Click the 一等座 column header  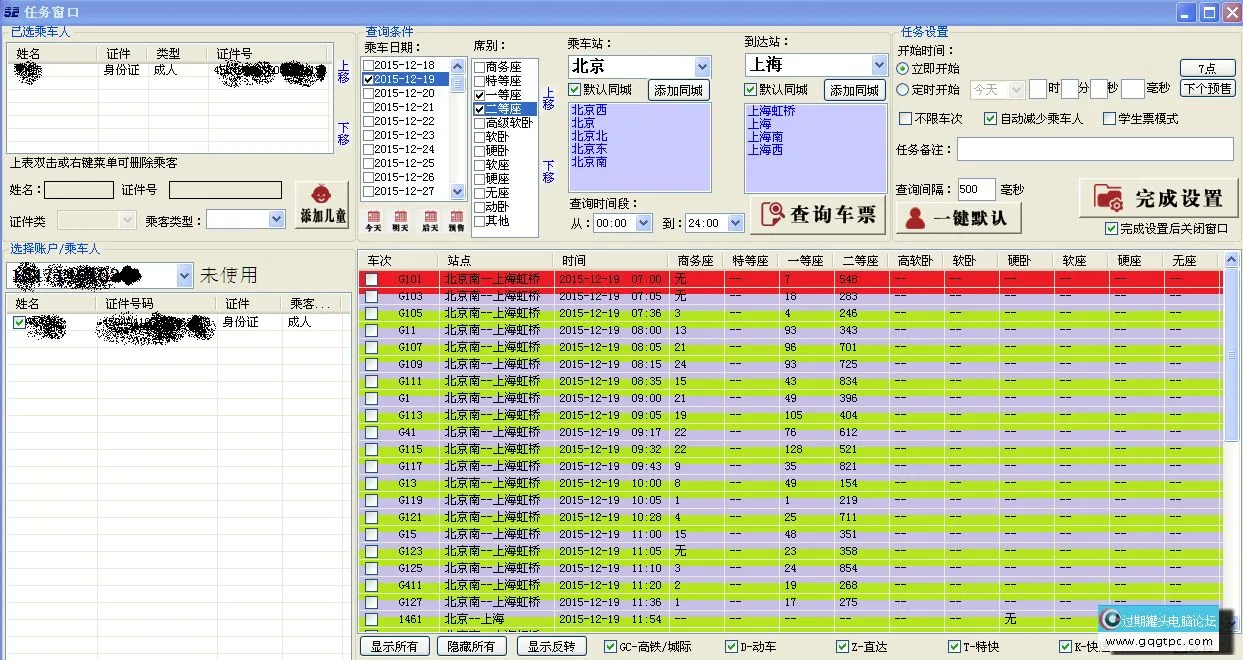point(805,260)
